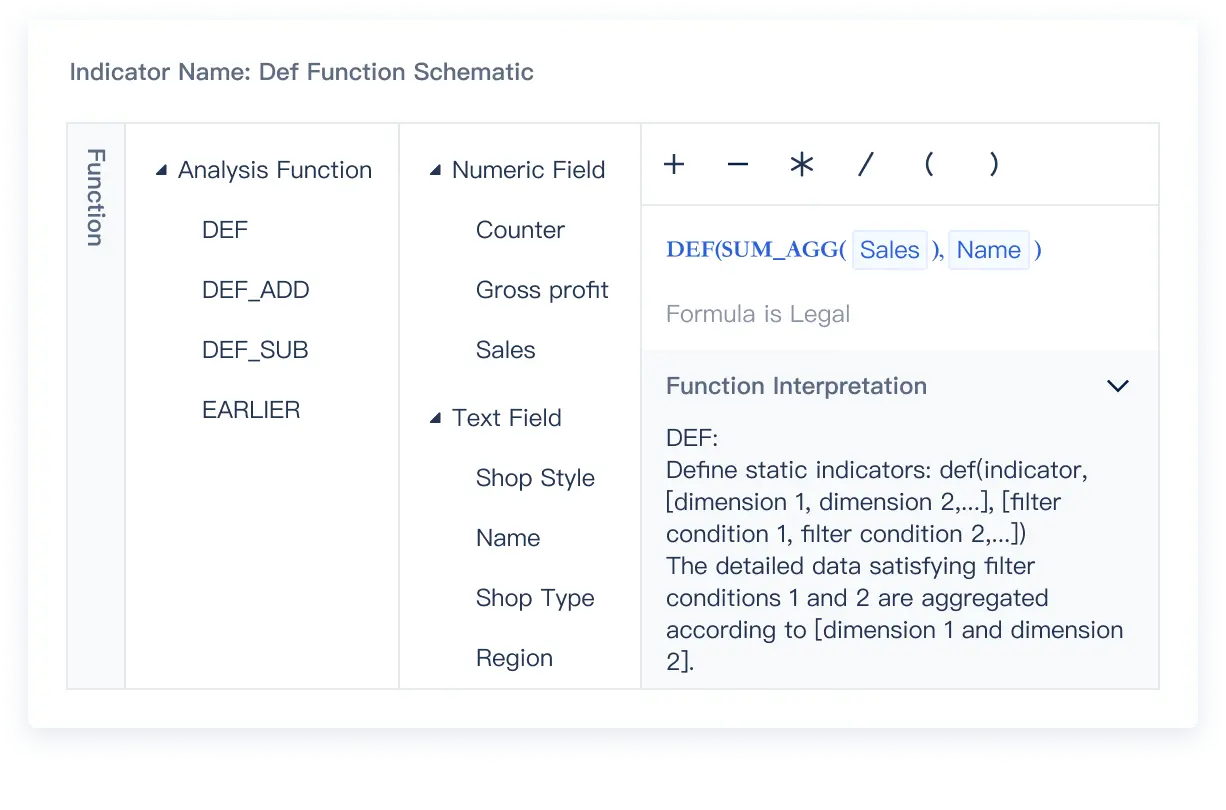The width and height of the screenshot is (1226, 810).
Task: Insert the minus operator
Action: tap(738, 165)
